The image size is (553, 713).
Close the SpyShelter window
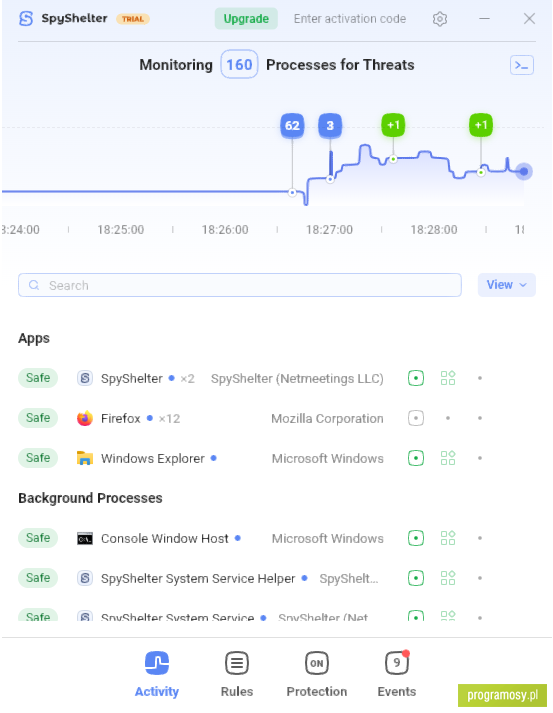(x=529, y=19)
